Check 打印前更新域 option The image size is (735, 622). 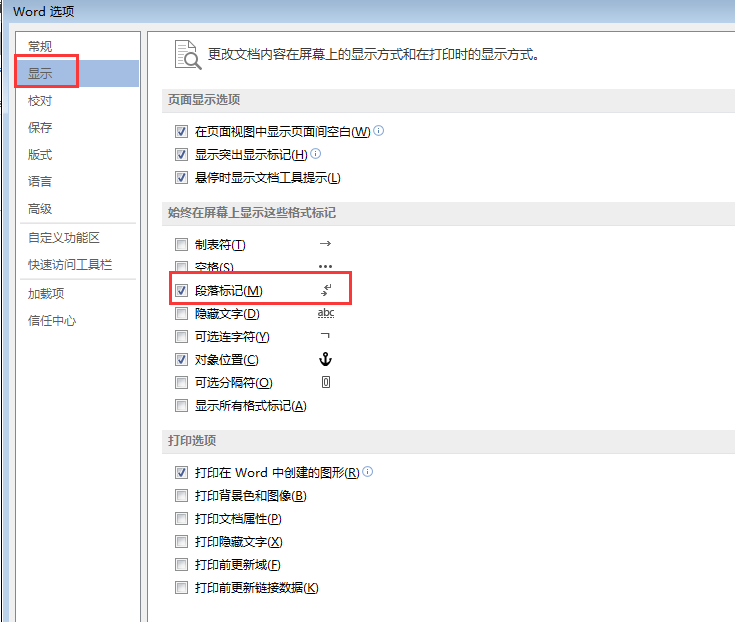point(181,565)
